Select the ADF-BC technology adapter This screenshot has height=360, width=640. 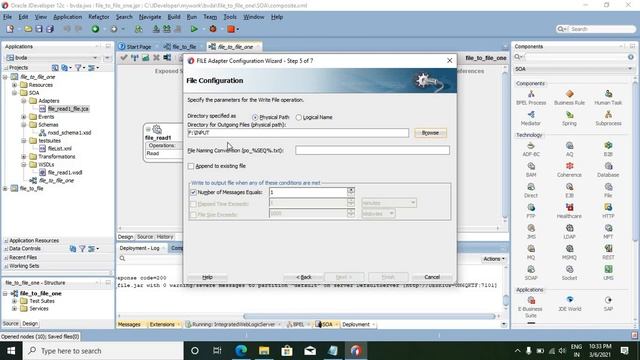coord(531,149)
